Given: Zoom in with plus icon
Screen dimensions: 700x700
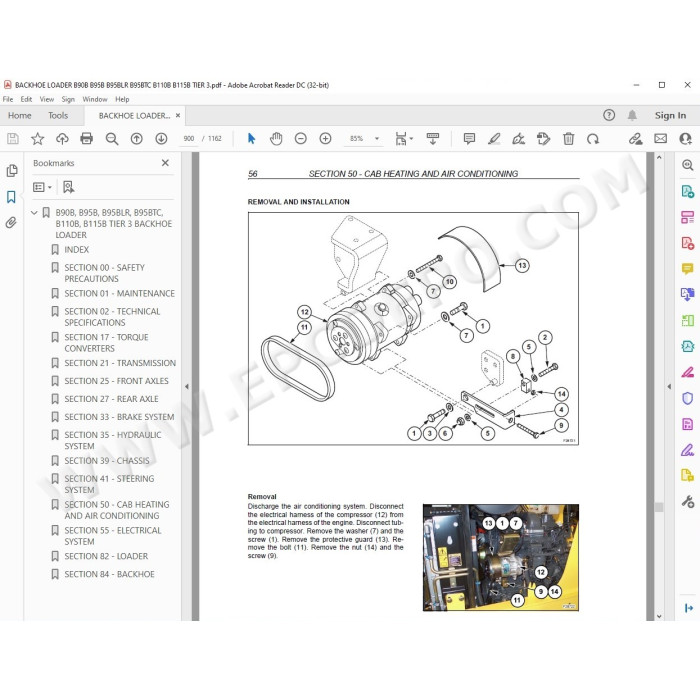Looking at the screenshot, I should [x=325, y=139].
